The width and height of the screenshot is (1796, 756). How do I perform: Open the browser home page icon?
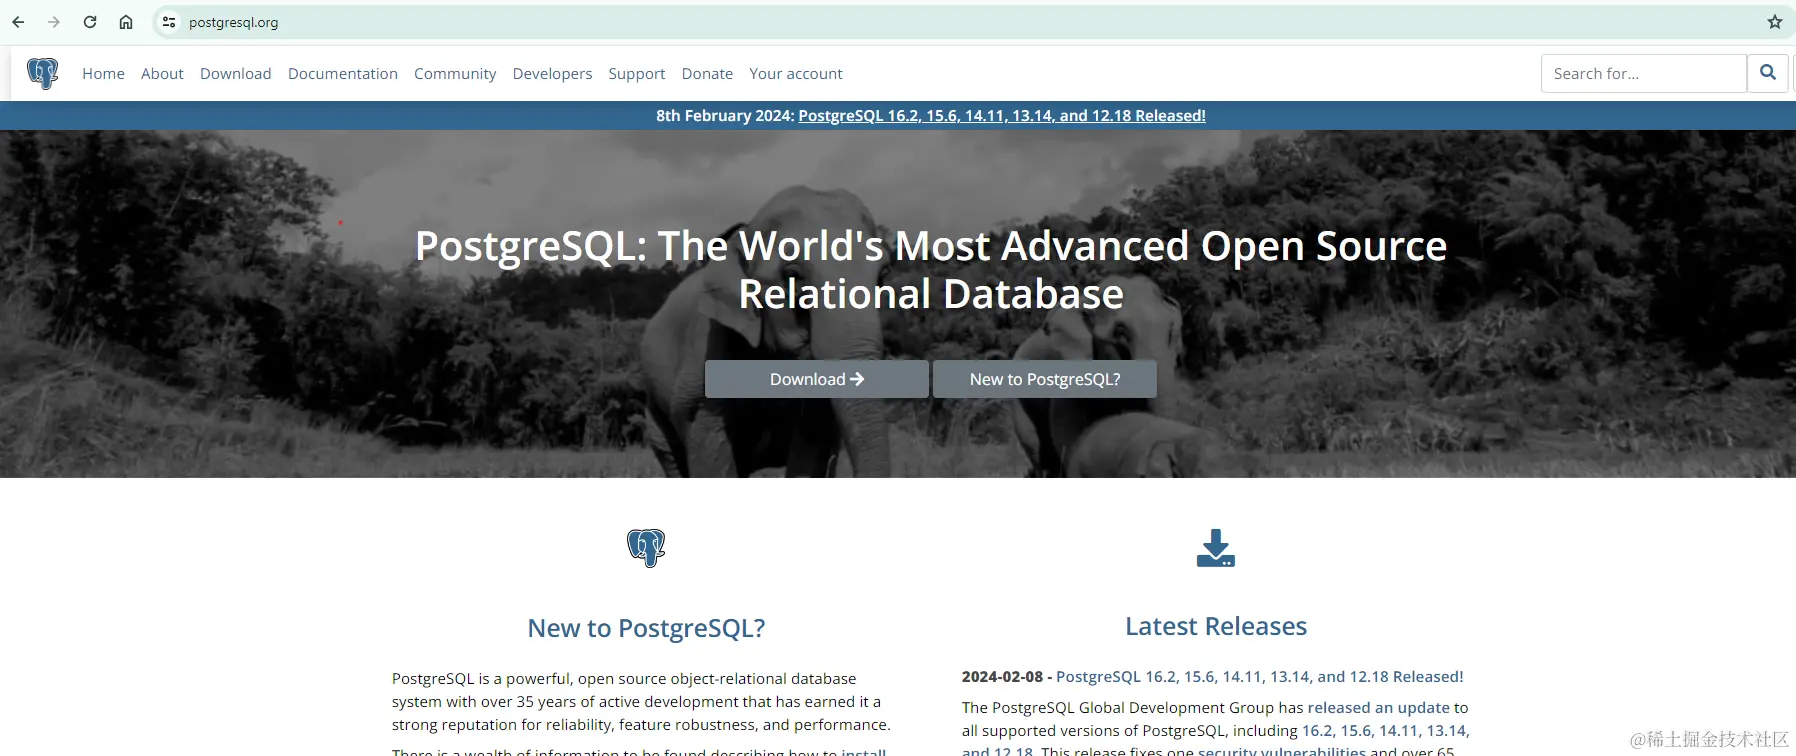(x=126, y=22)
